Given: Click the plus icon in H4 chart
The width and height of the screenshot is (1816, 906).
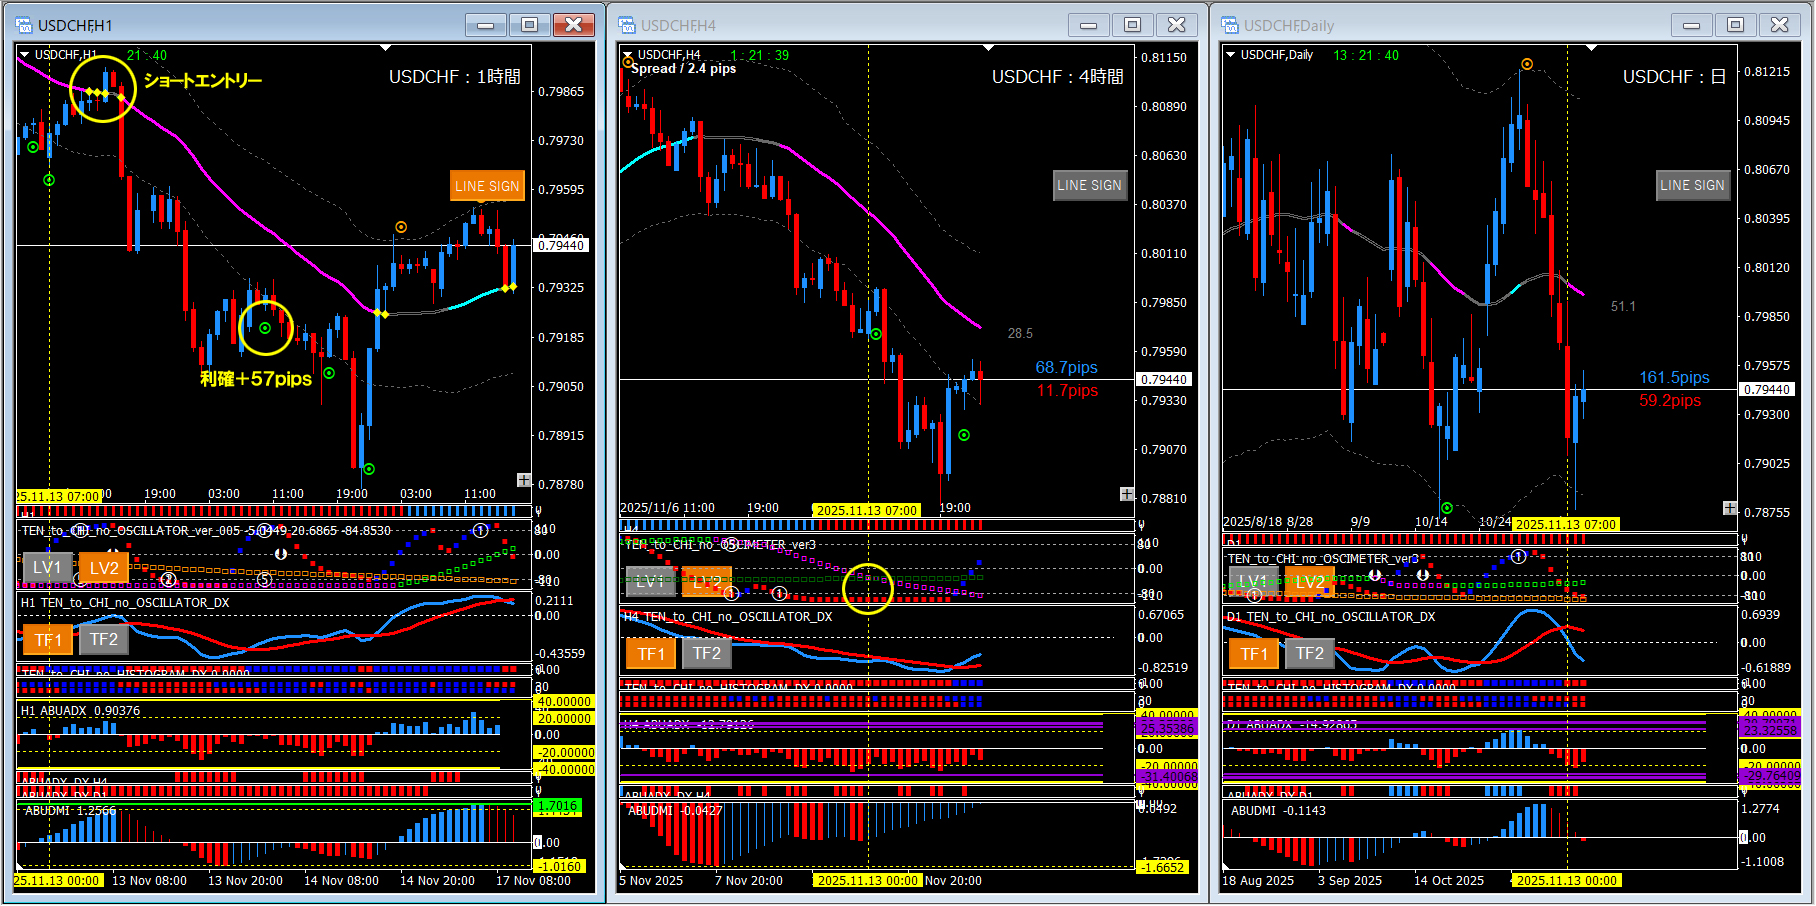Looking at the screenshot, I should [1127, 494].
